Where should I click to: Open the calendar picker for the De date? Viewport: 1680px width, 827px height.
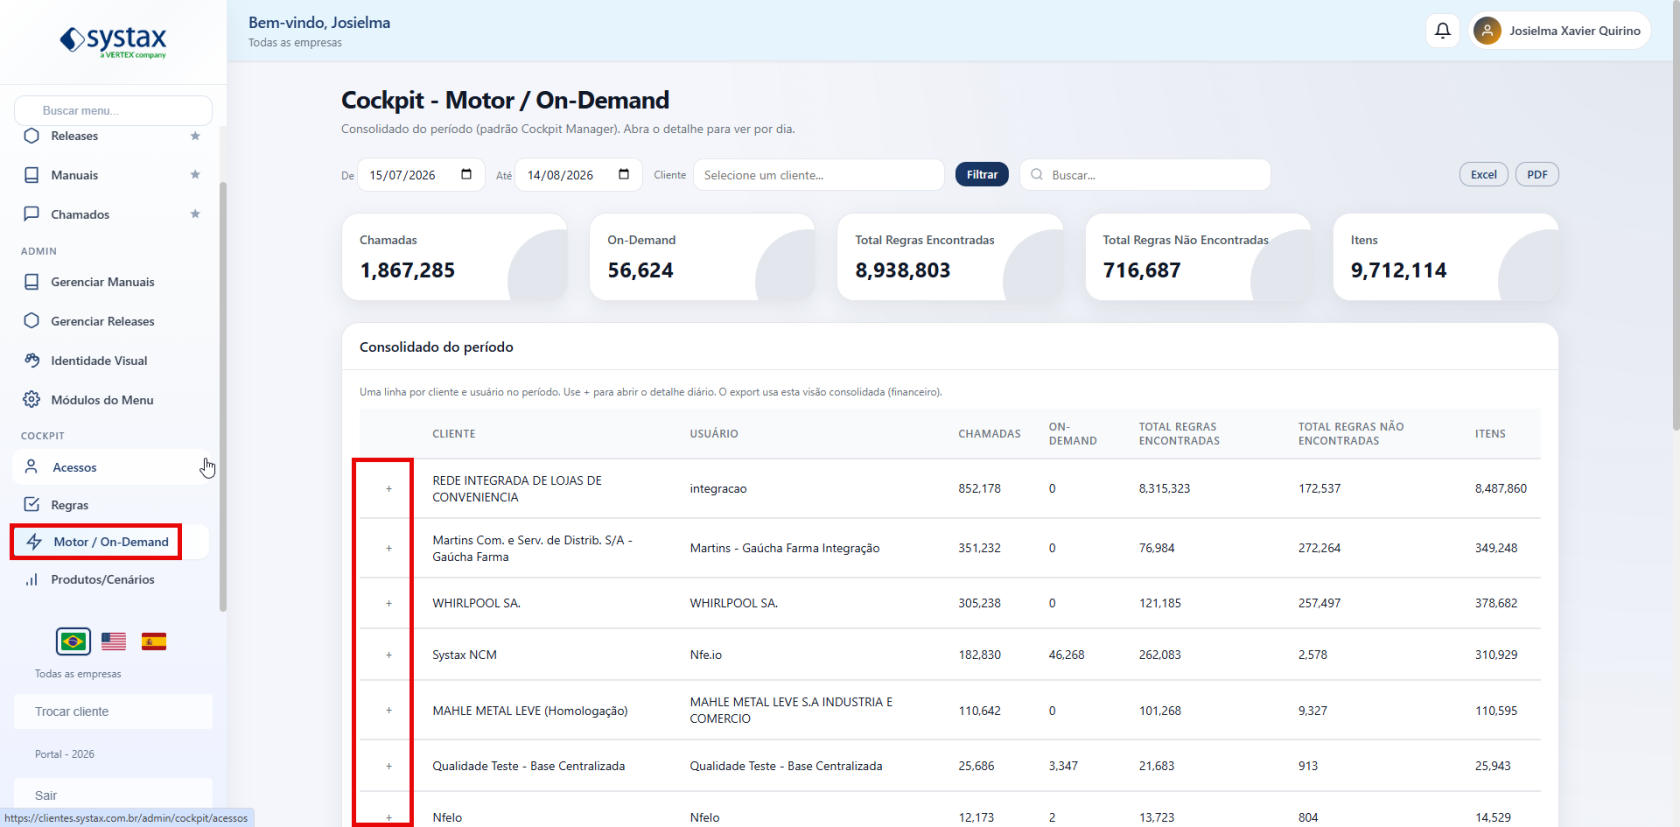(466, 174)
